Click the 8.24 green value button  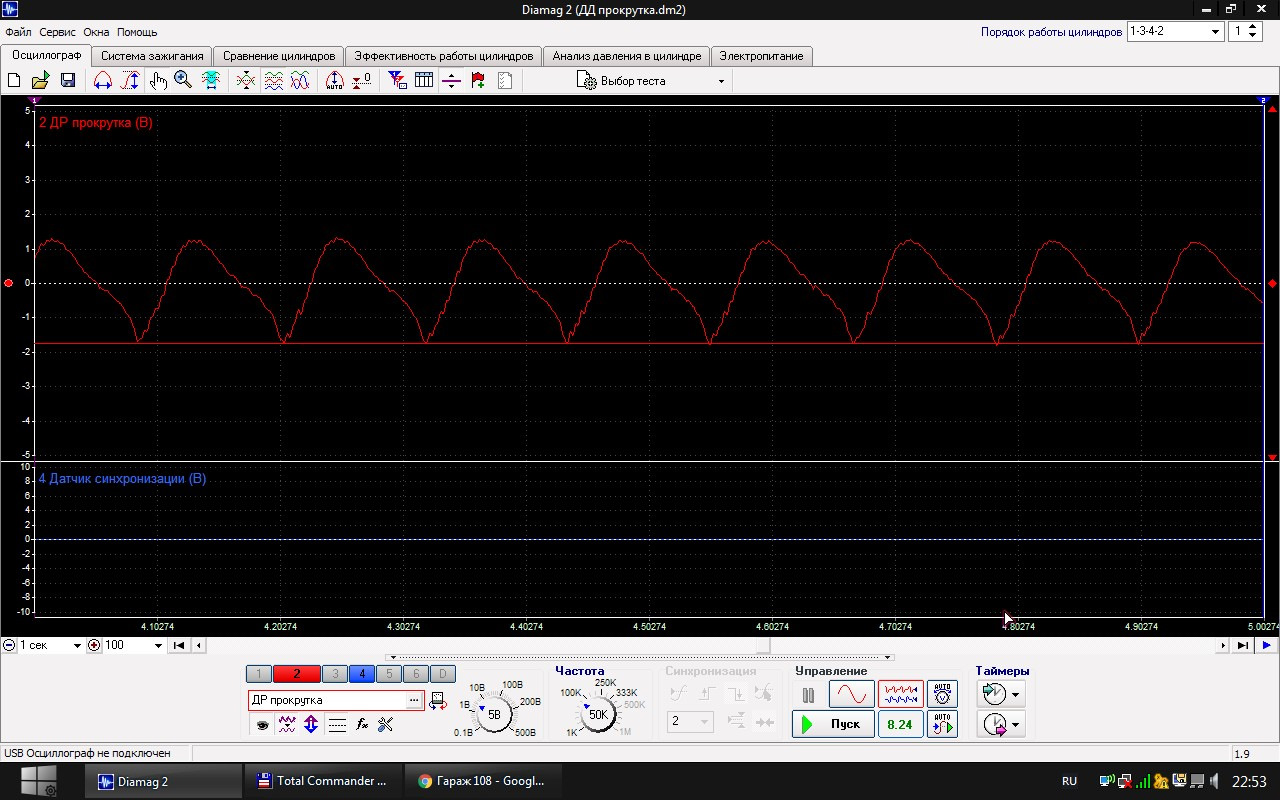[900, 724]
